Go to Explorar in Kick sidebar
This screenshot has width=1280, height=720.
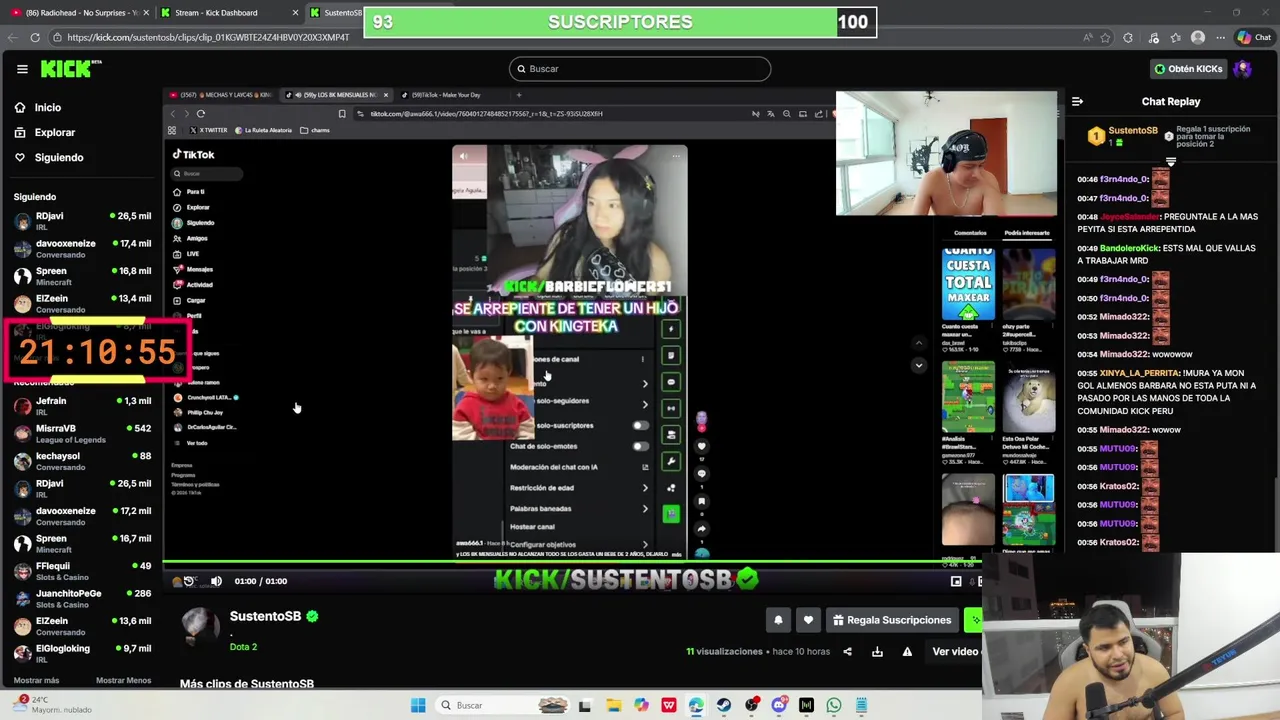(x=54, y=132)
